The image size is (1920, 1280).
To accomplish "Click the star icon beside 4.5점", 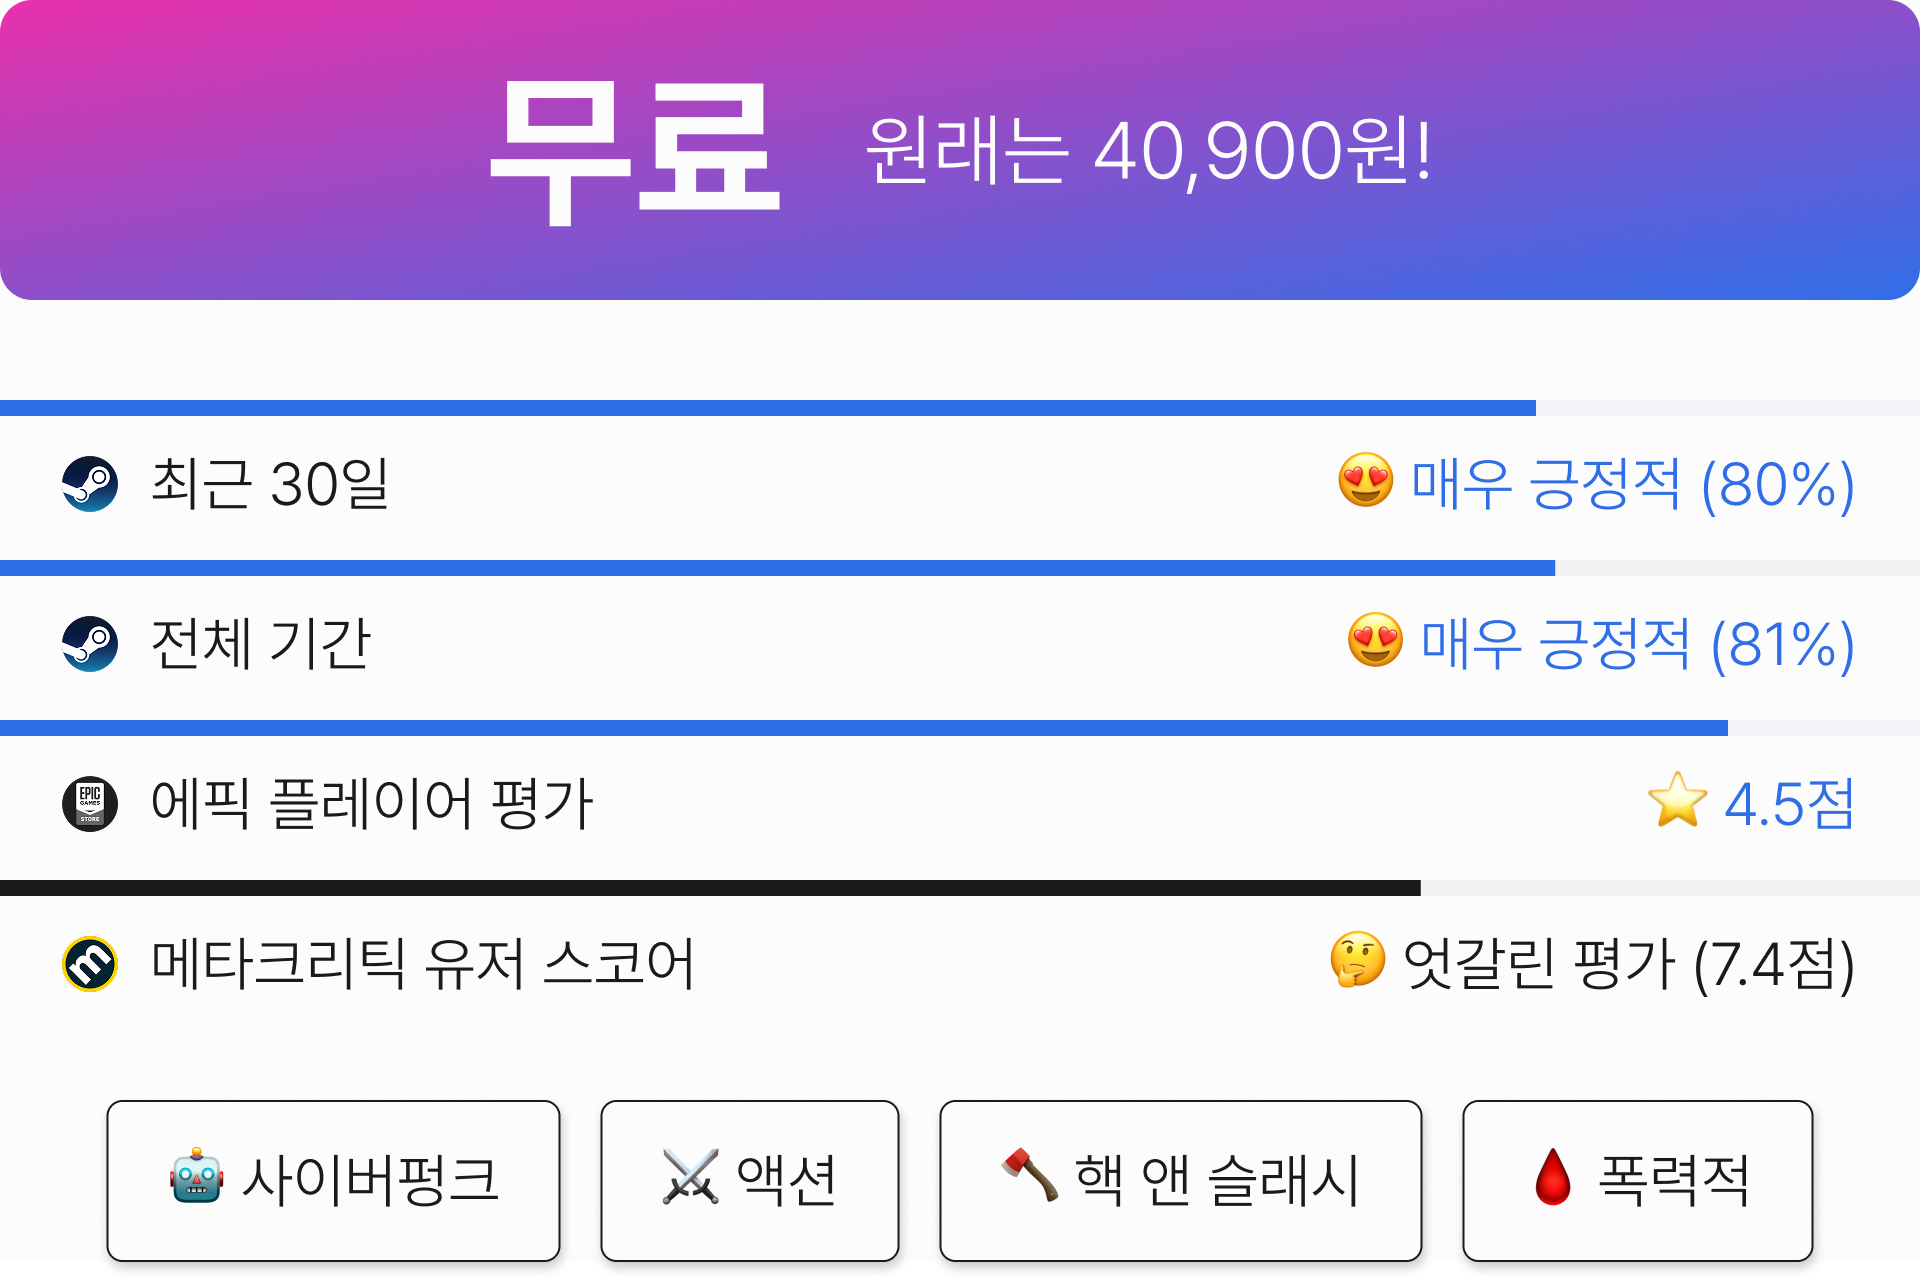I will tap(1678, 800).
